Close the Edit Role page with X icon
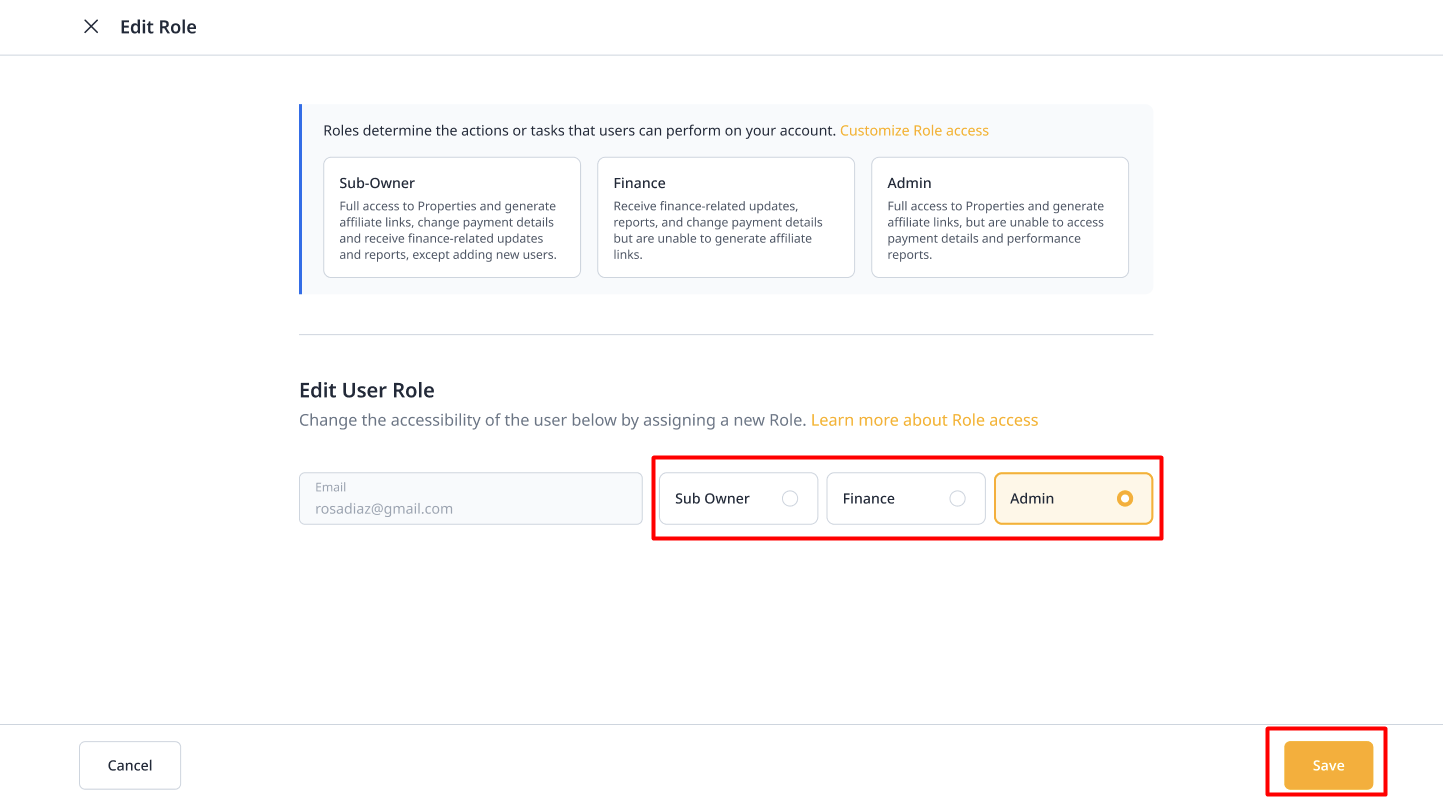Image resolution: width=1443 pixels, height=801 pixels. [x=91, y=27]
